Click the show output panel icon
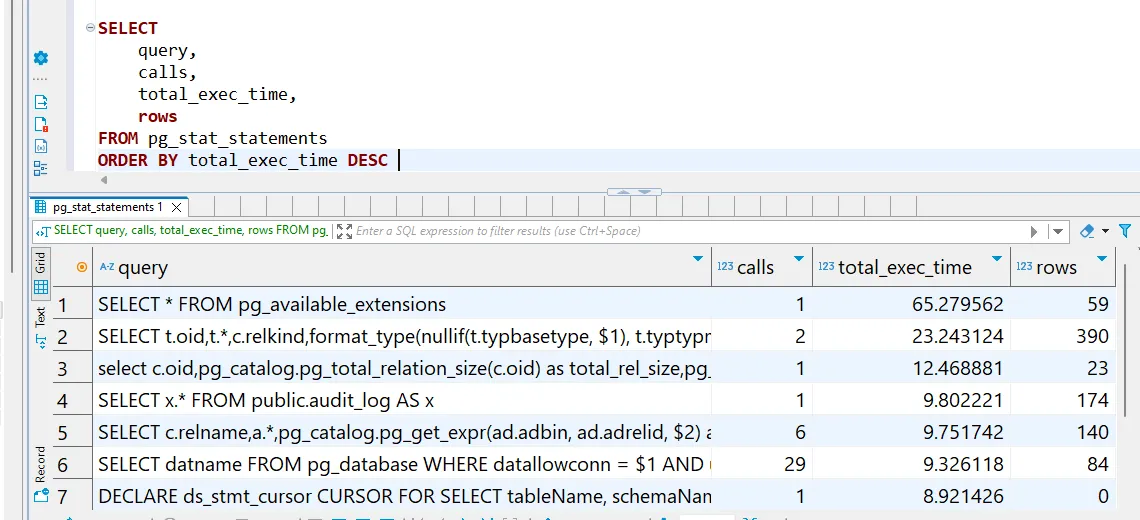The width and height of the screenshot is (1140, 520). (x=41, y=102)
